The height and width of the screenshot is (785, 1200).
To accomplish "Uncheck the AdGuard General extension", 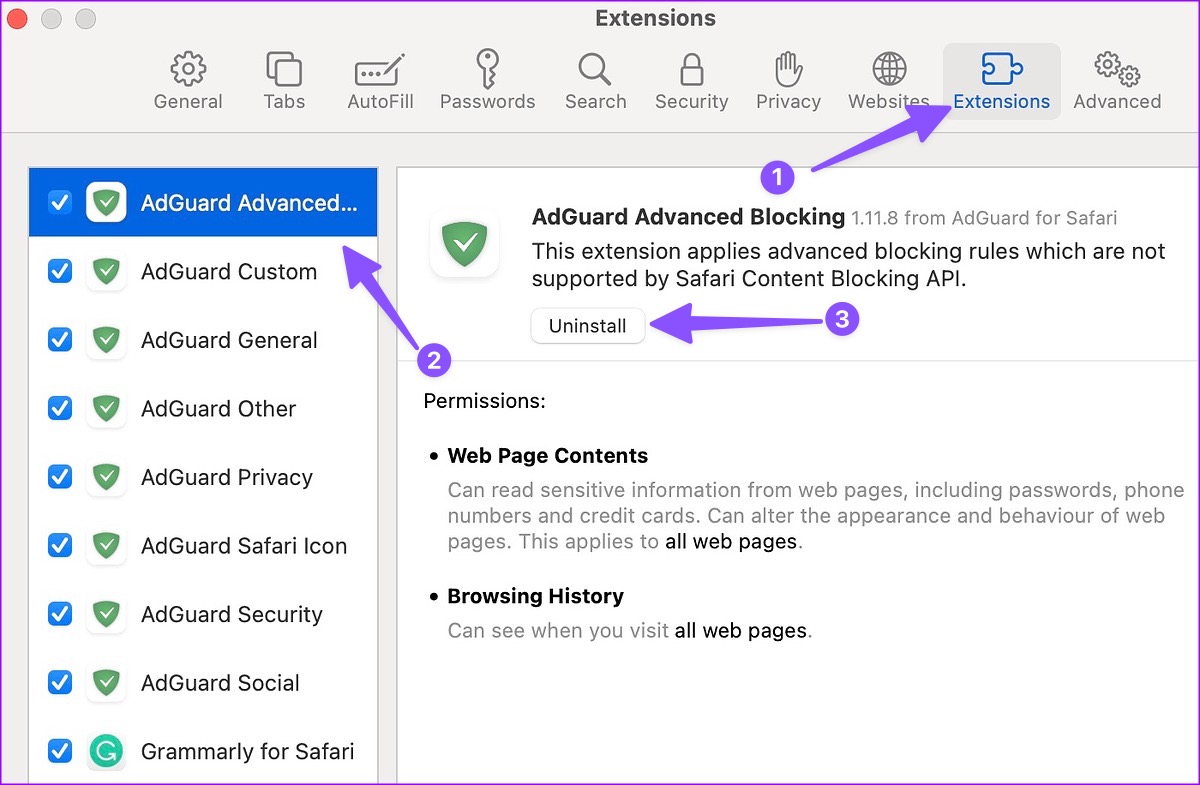I will pos(60,340).
